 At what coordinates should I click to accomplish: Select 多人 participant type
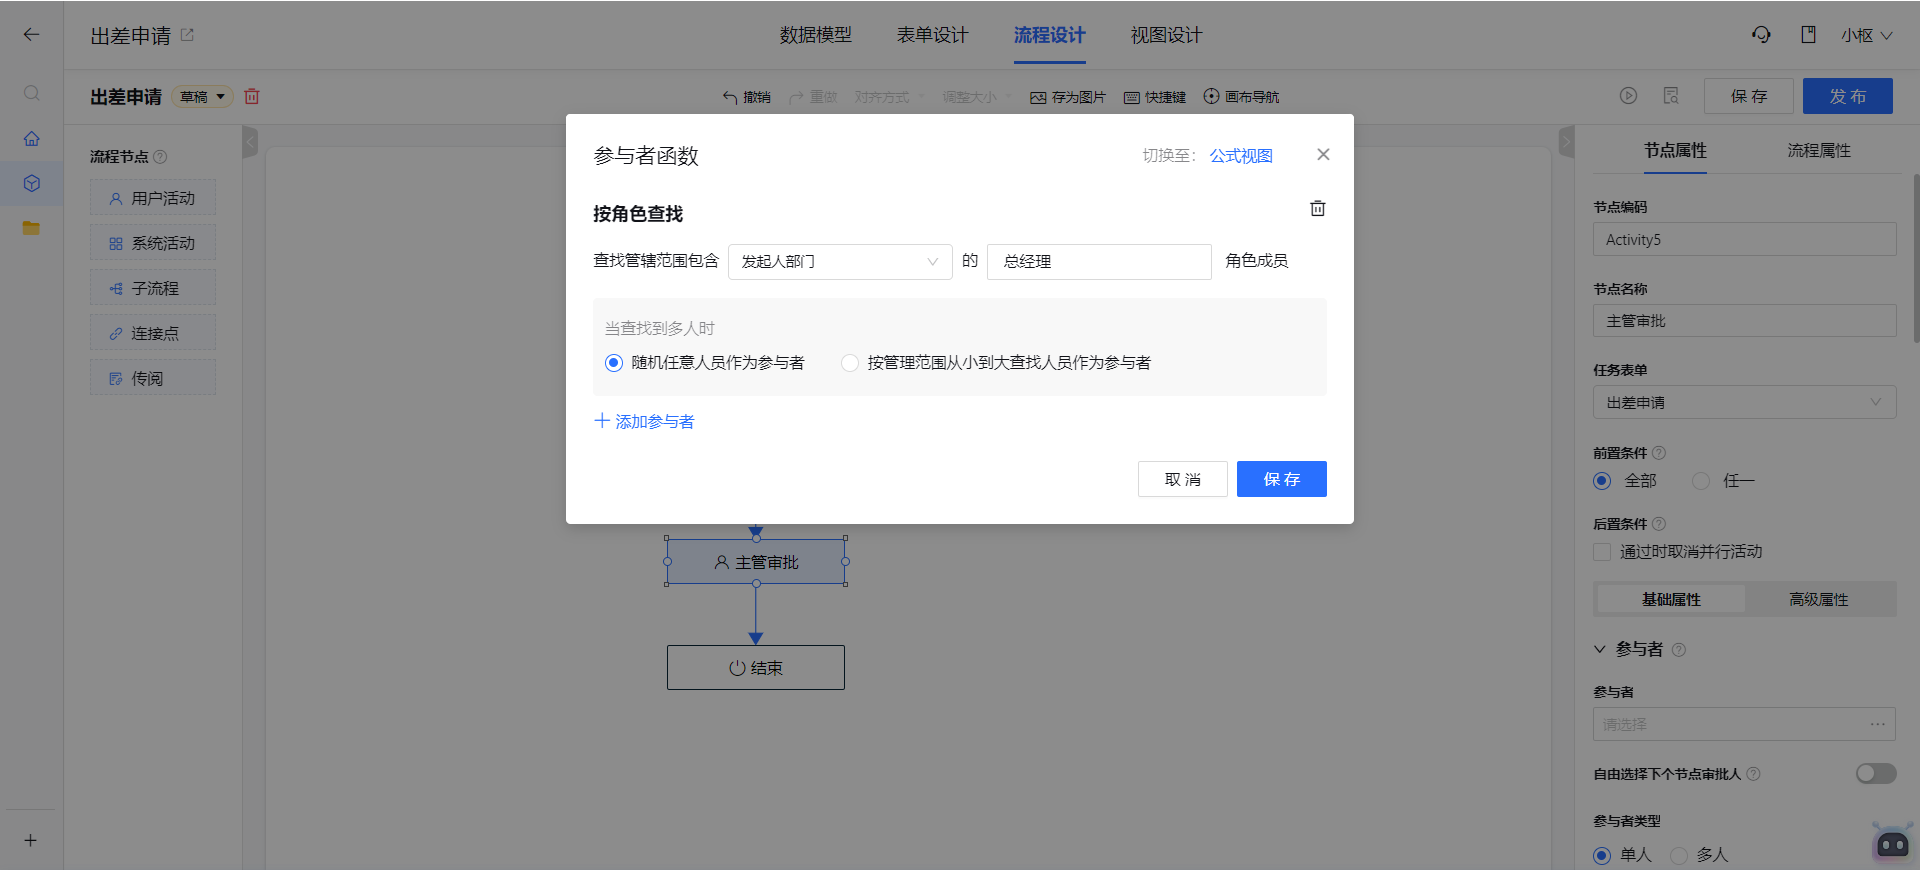1679,855
